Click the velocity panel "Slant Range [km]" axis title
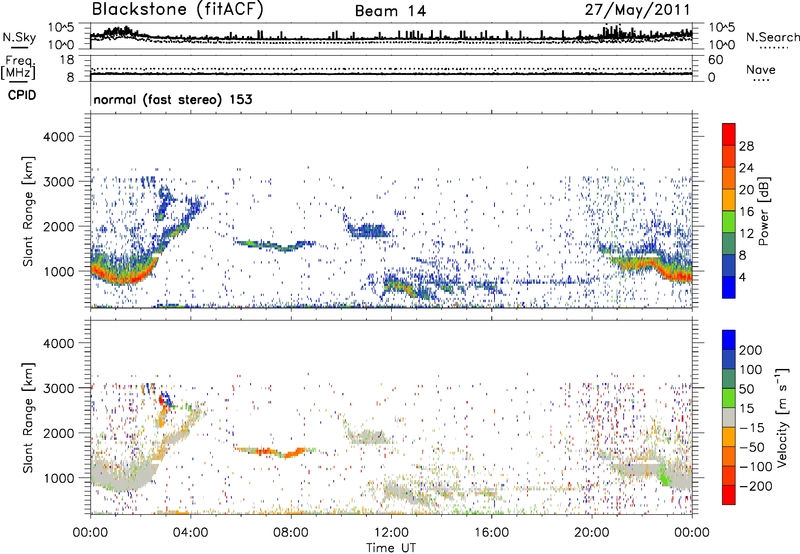Screen dimensions: 800x554 [28, 417]
